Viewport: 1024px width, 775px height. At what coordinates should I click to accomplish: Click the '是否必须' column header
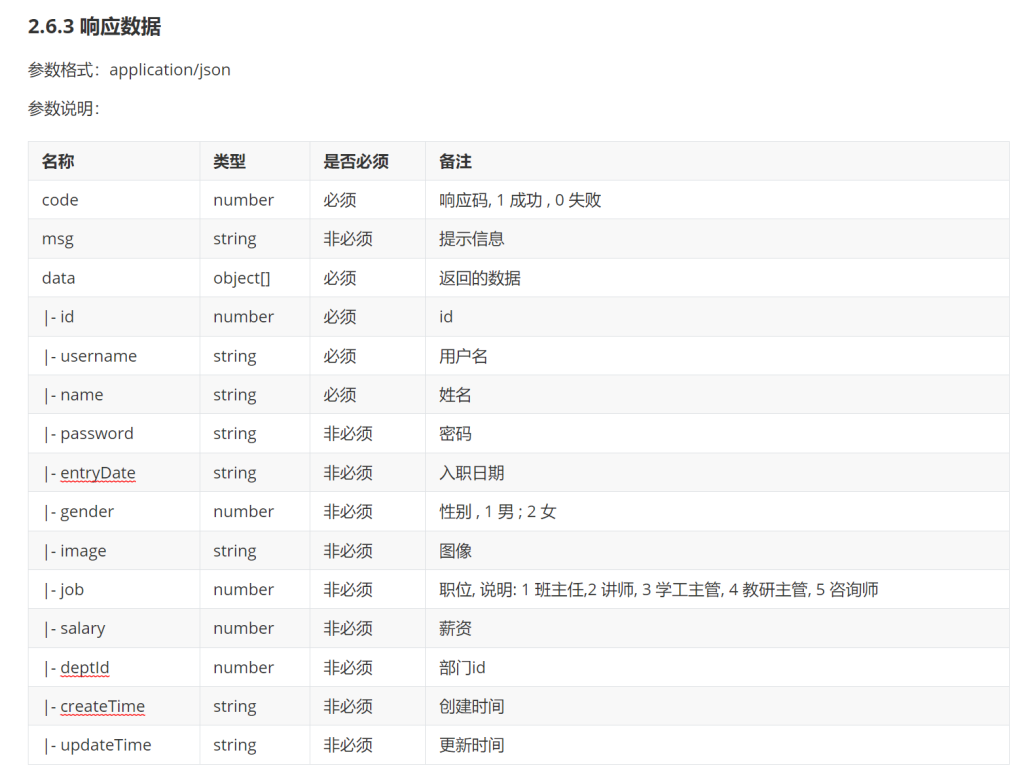pyautogui.click(x=355, y=161)
